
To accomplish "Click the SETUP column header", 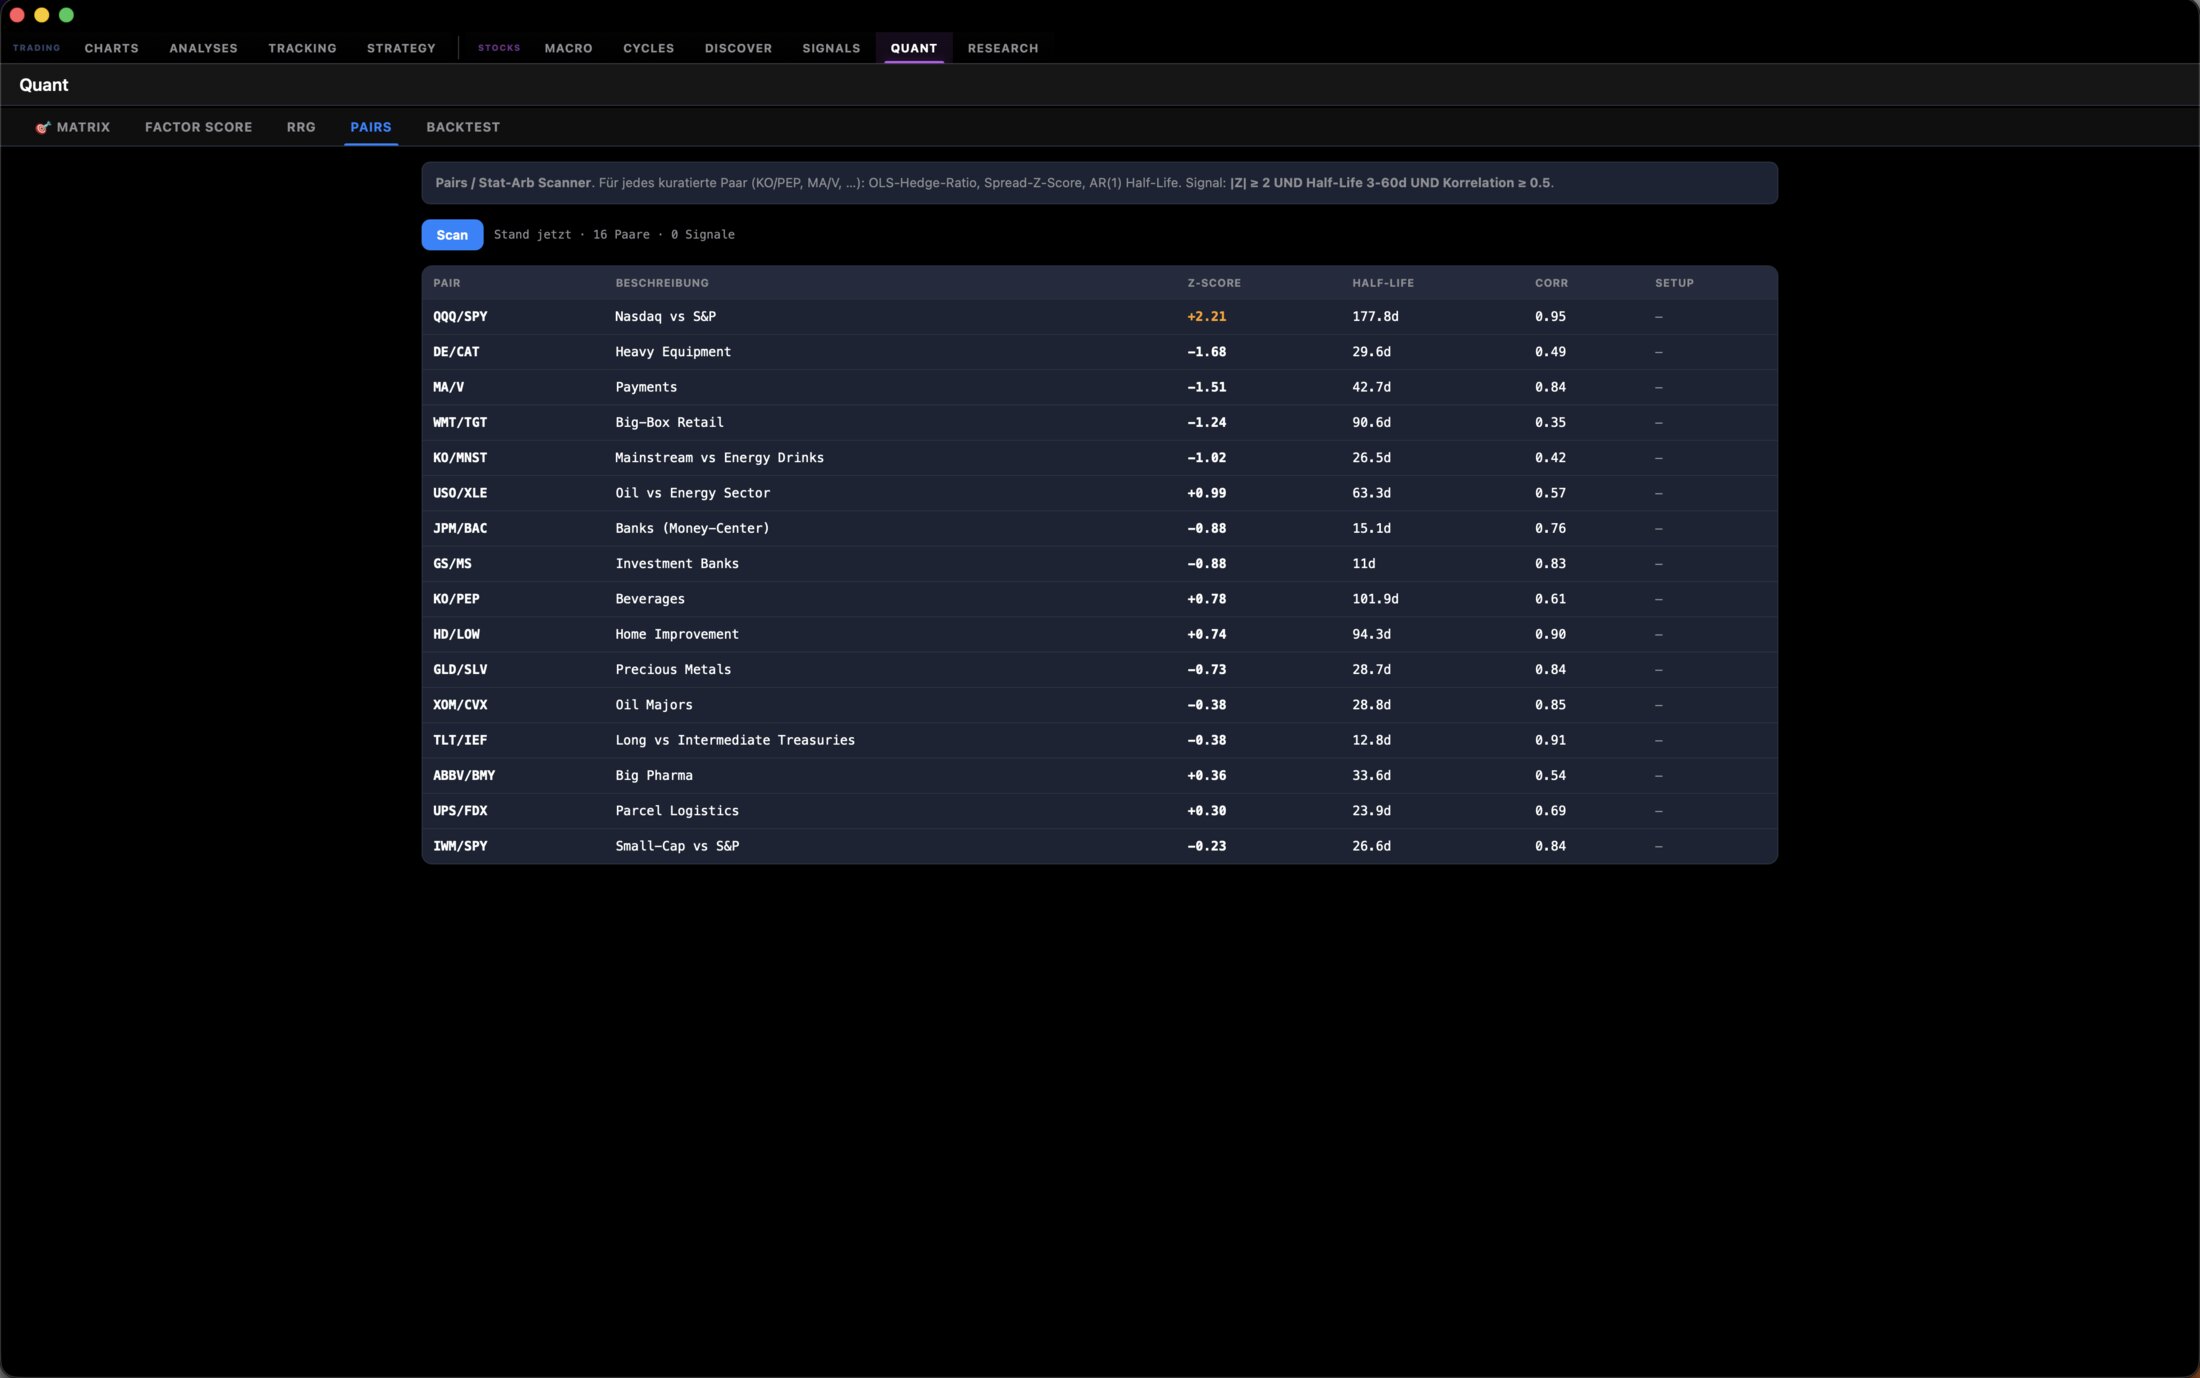I will (x=1674, y=283).
